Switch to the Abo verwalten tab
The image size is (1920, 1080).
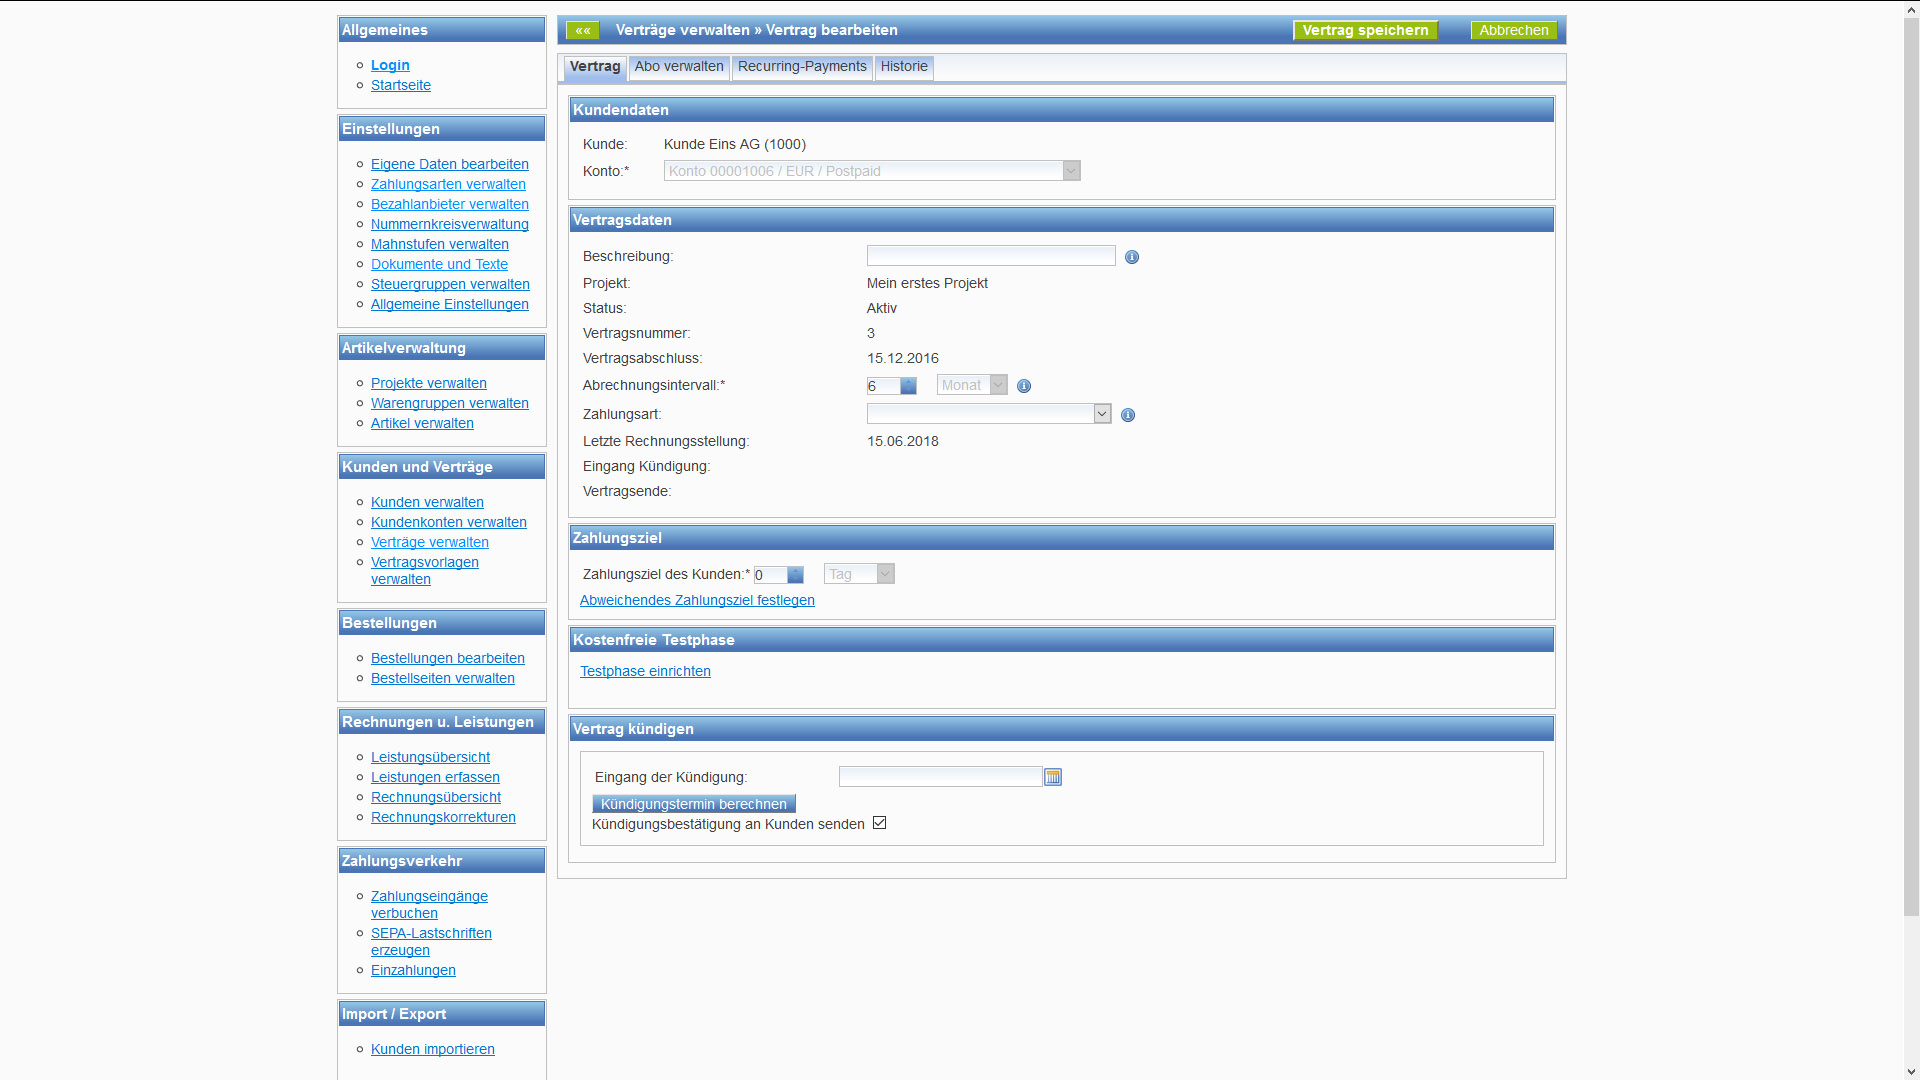679,67
